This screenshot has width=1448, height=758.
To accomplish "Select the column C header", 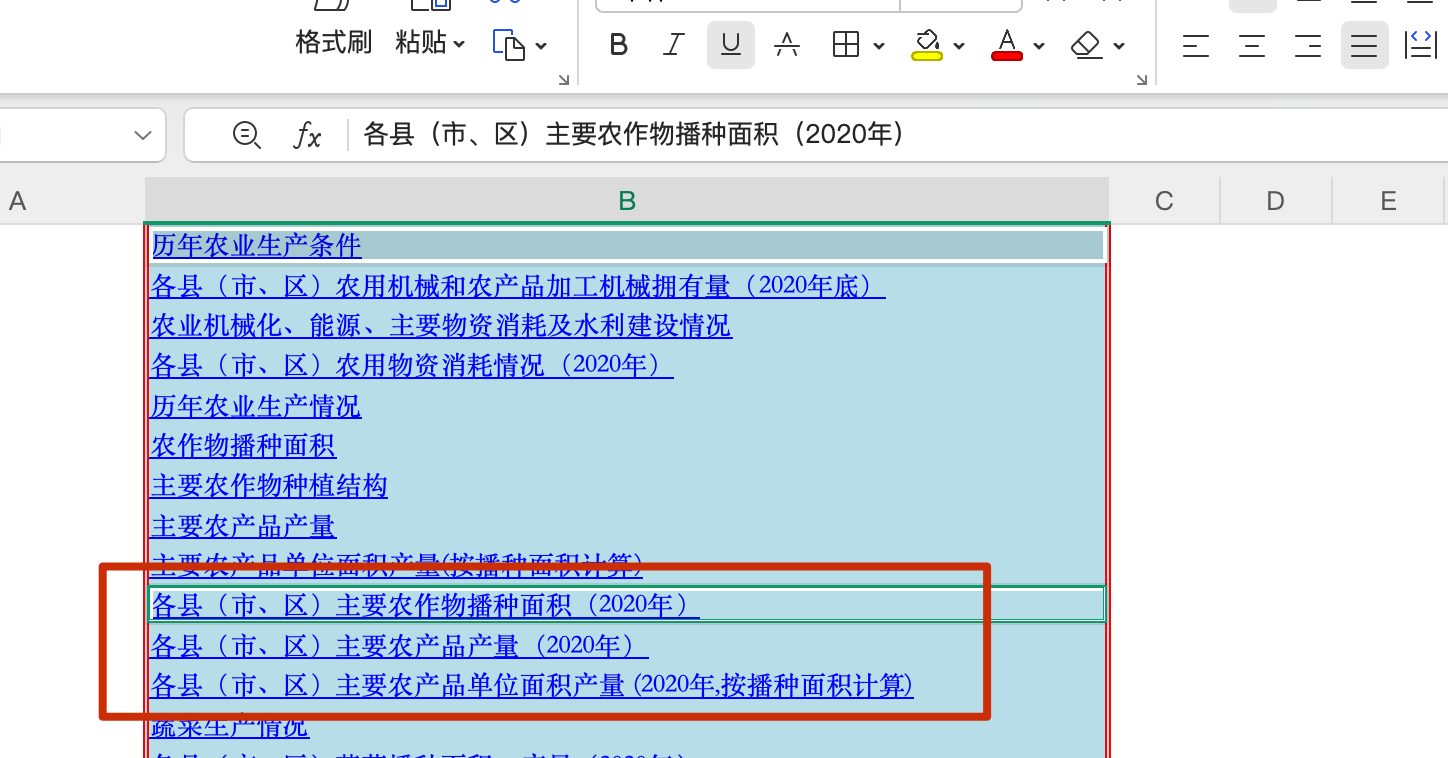I will click(x=1164, y=201).
